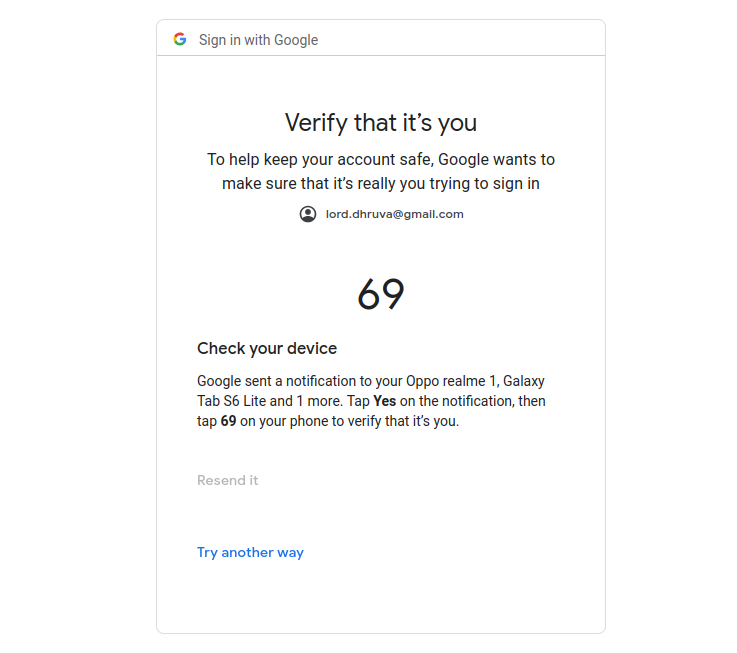Click the bold 69 in the instruction paragraph
Image resolution: width=737 pixels, height=653 pixels.
tap(228, 421)
